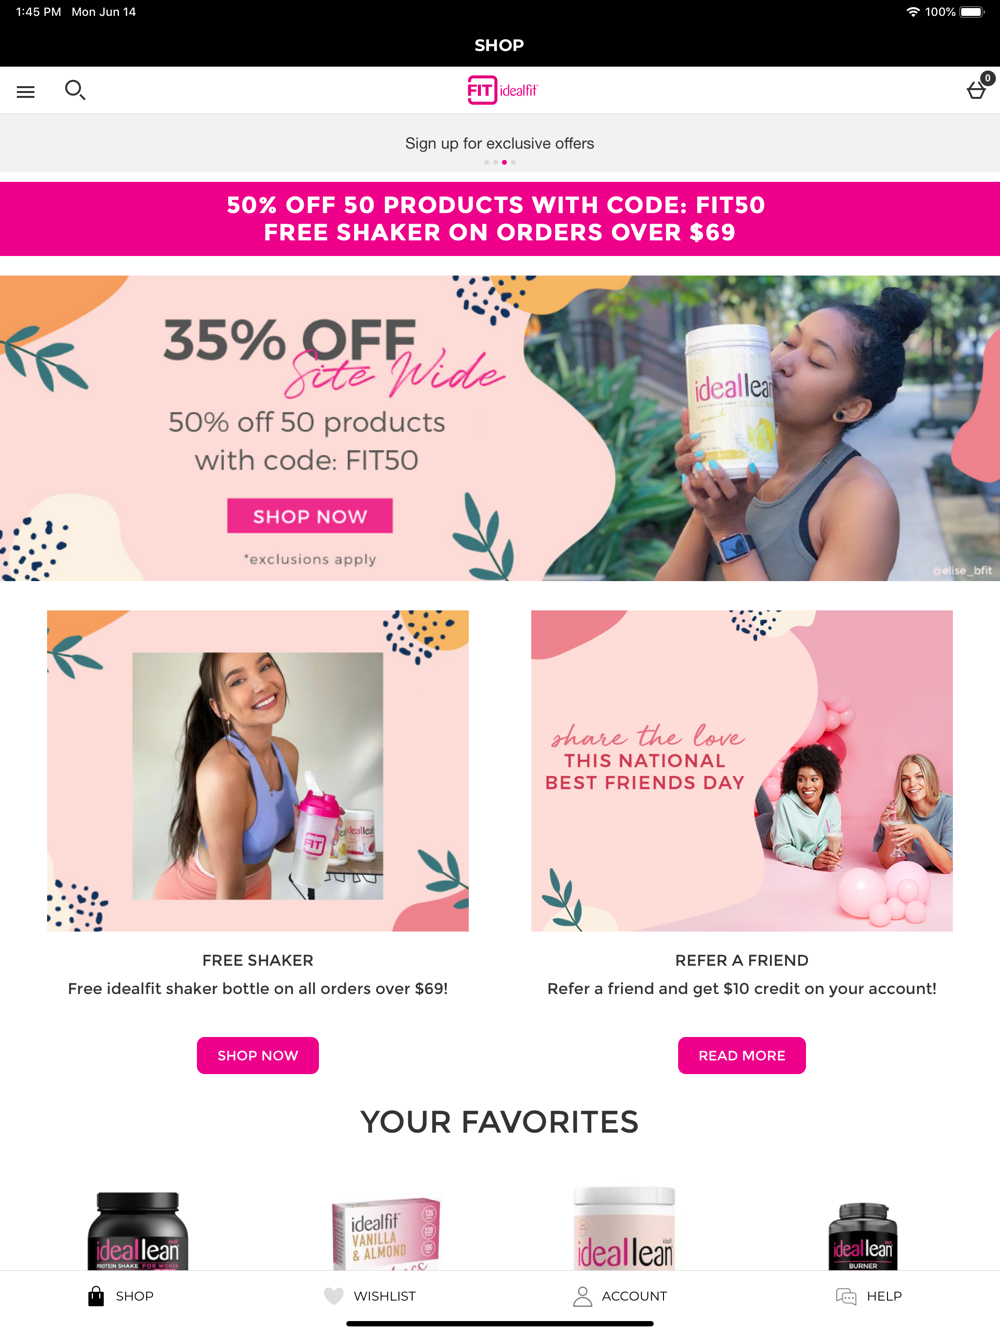The width and height of the screenshot is (1000, 1334).
Task: Open the Best Friends Day image
Action: pyautogui.click(x=742, y=771)
